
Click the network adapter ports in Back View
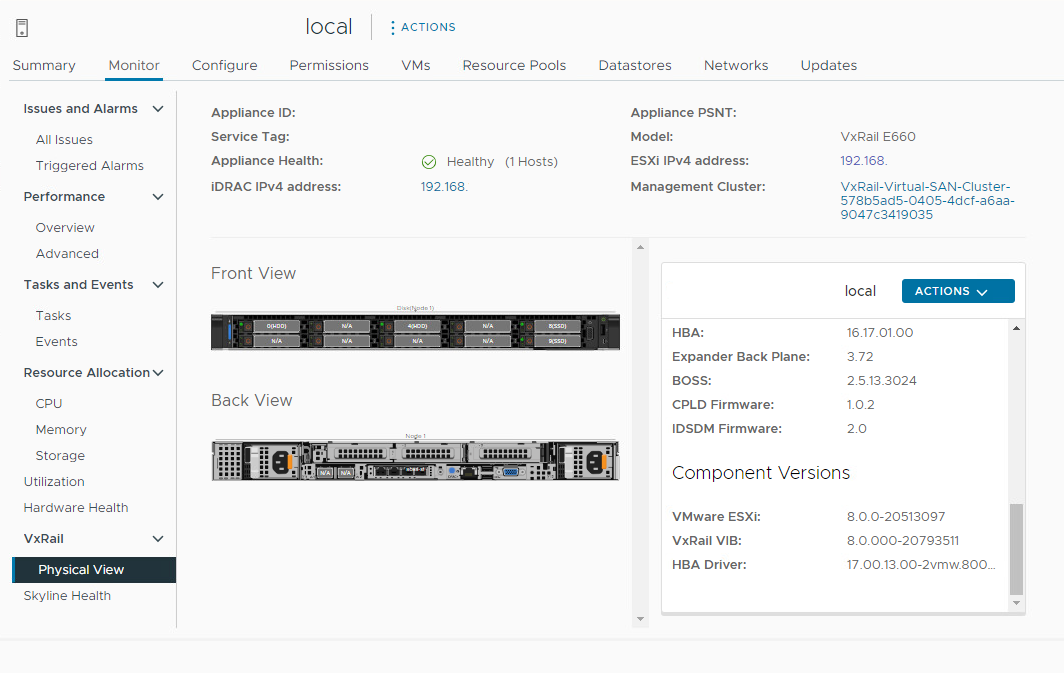click(x=402, y=472)
